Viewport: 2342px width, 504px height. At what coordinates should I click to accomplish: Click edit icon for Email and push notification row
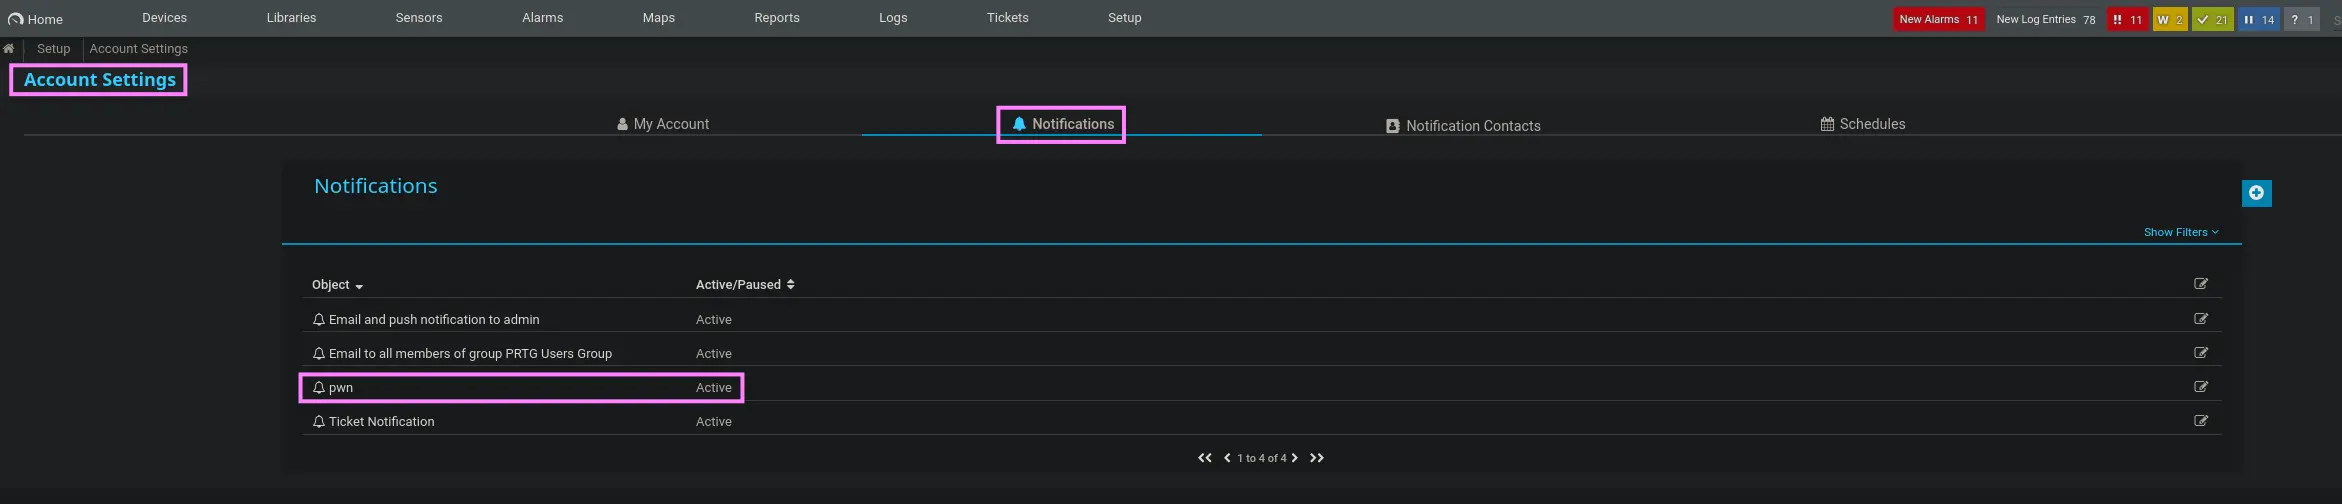[2200, 319]
